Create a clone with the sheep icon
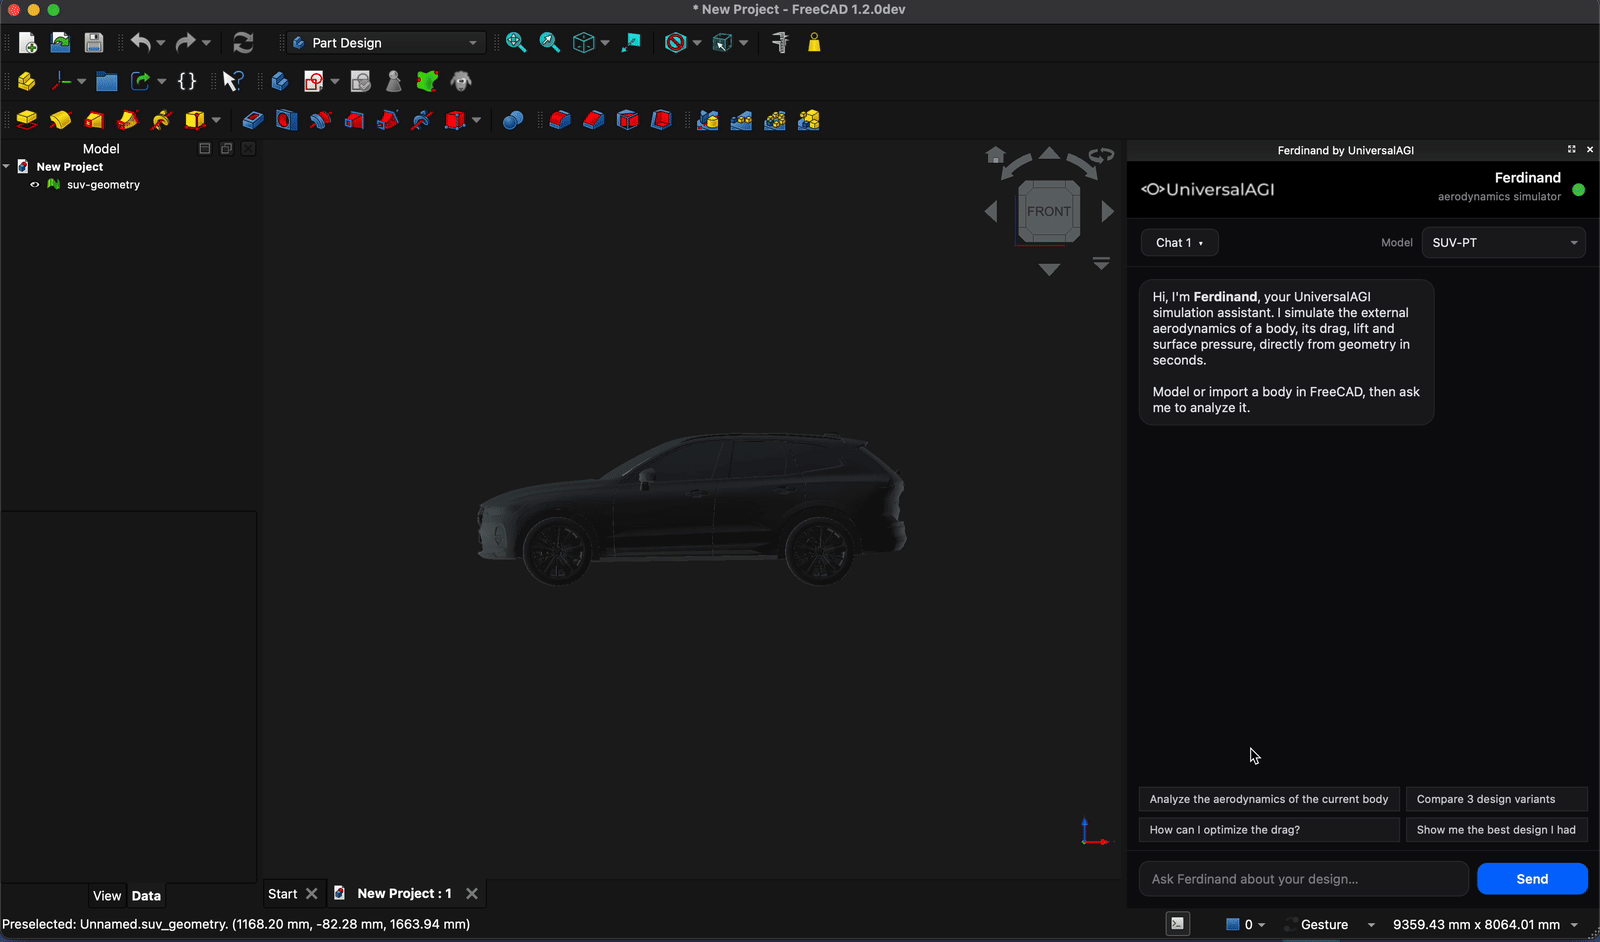The height and width of the screenshot is (942, 1600). click(x=461, y=81)
